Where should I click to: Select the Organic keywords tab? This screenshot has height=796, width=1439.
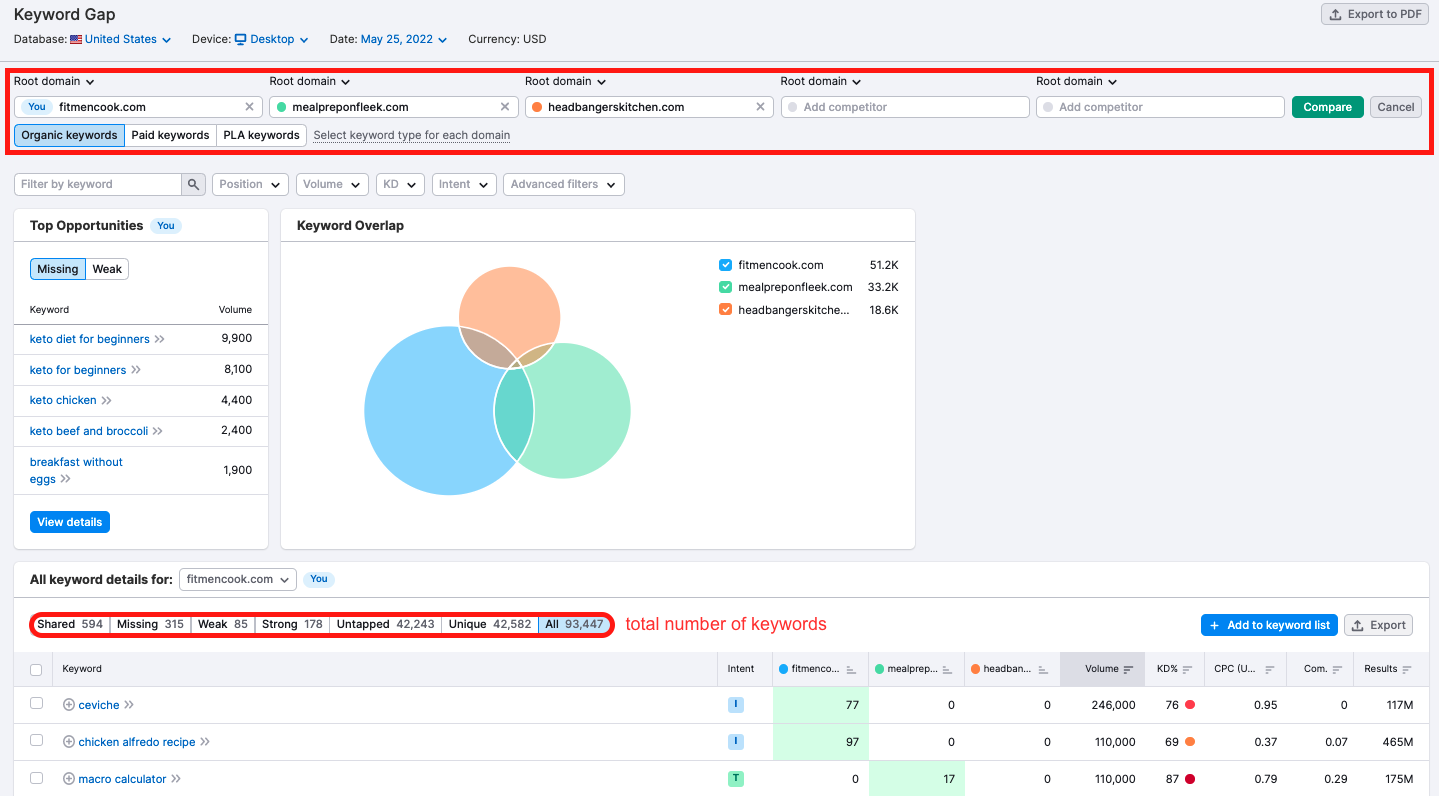(x=69, y=135)
